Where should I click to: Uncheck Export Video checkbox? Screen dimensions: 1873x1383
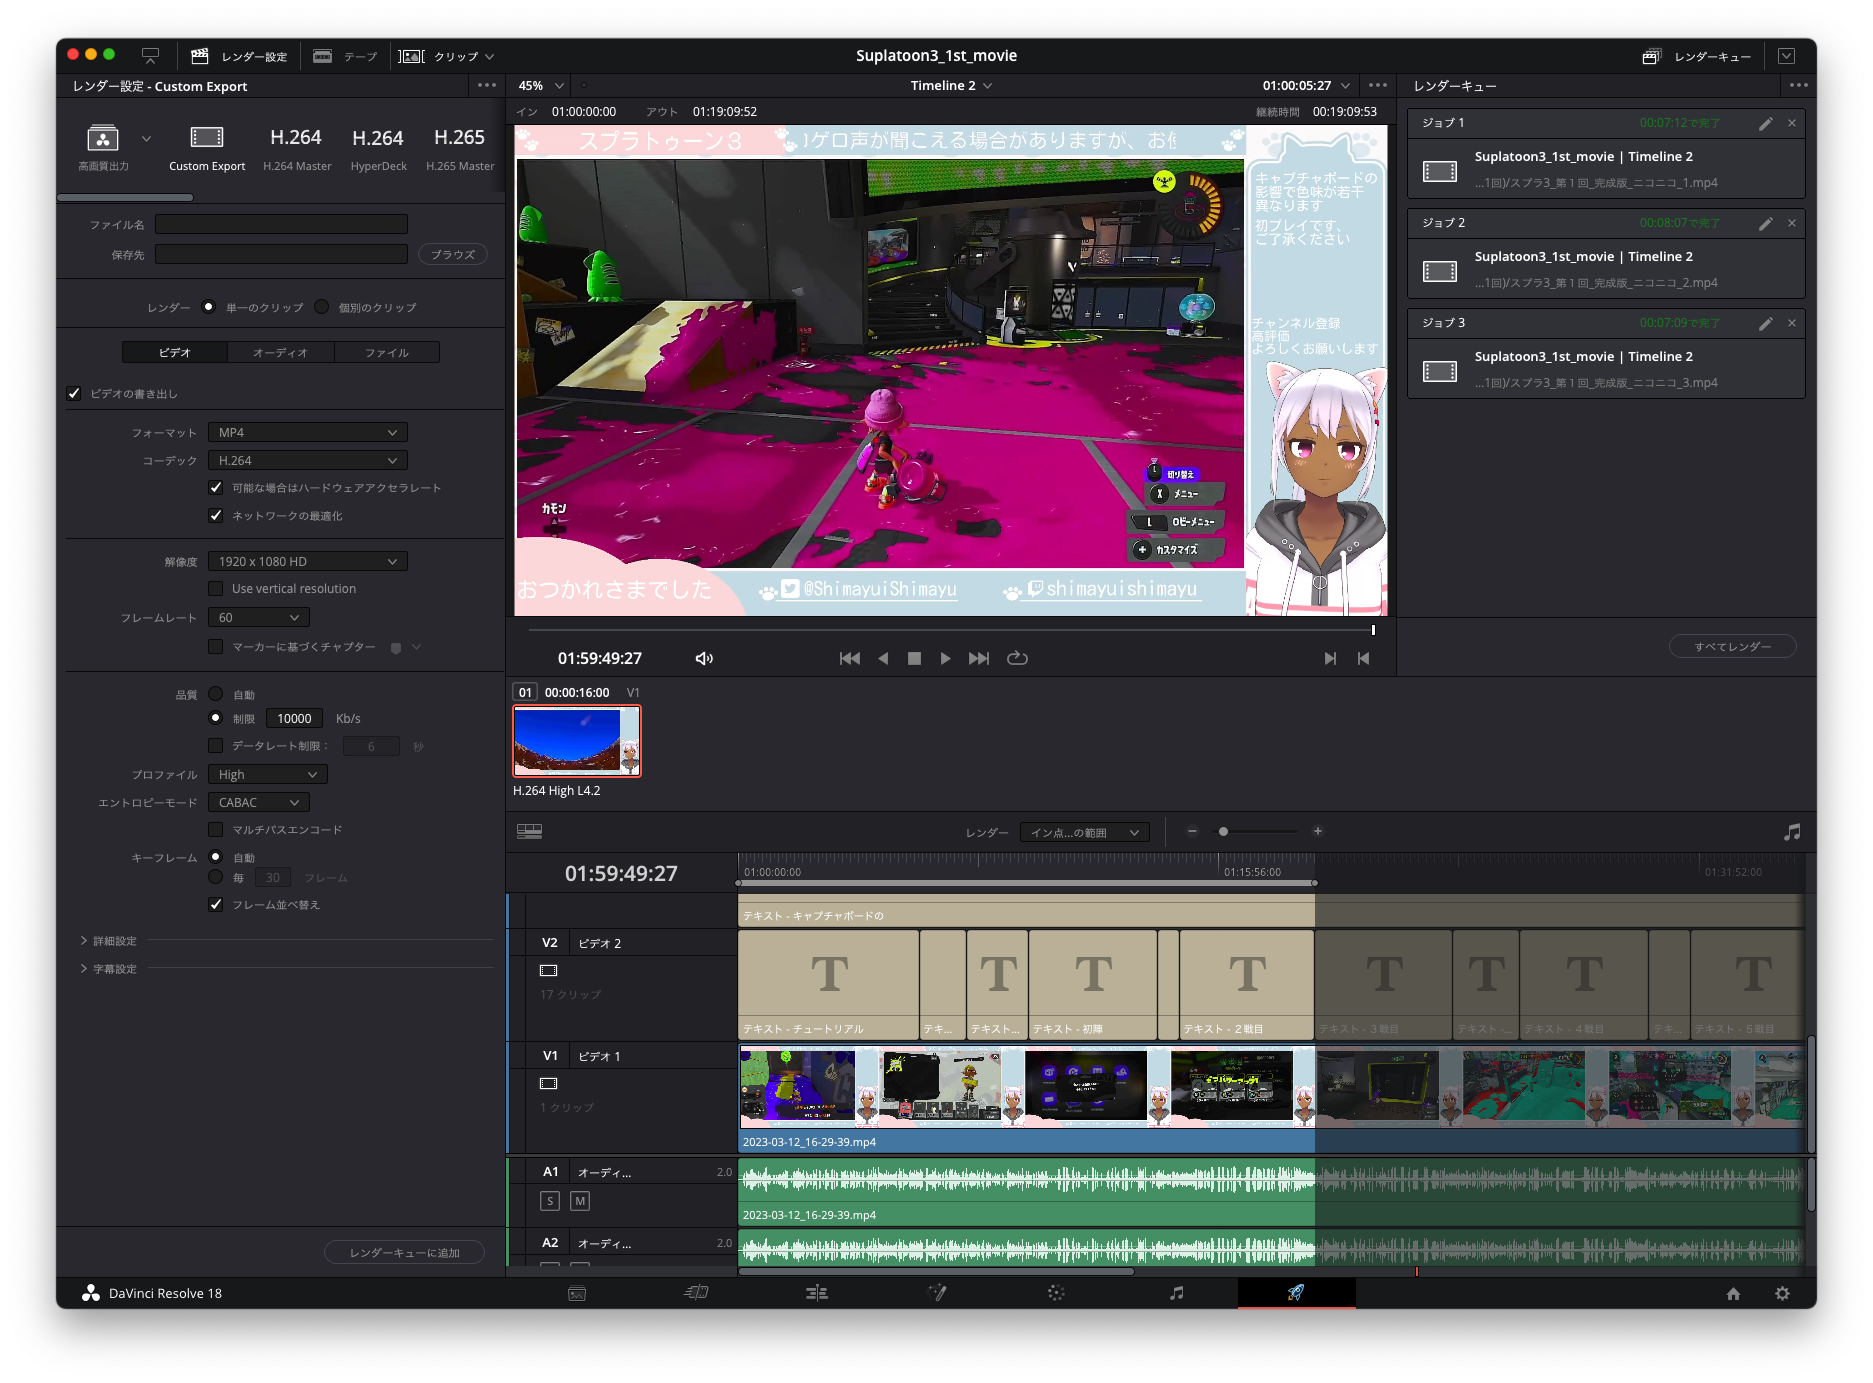pos(74,393)
